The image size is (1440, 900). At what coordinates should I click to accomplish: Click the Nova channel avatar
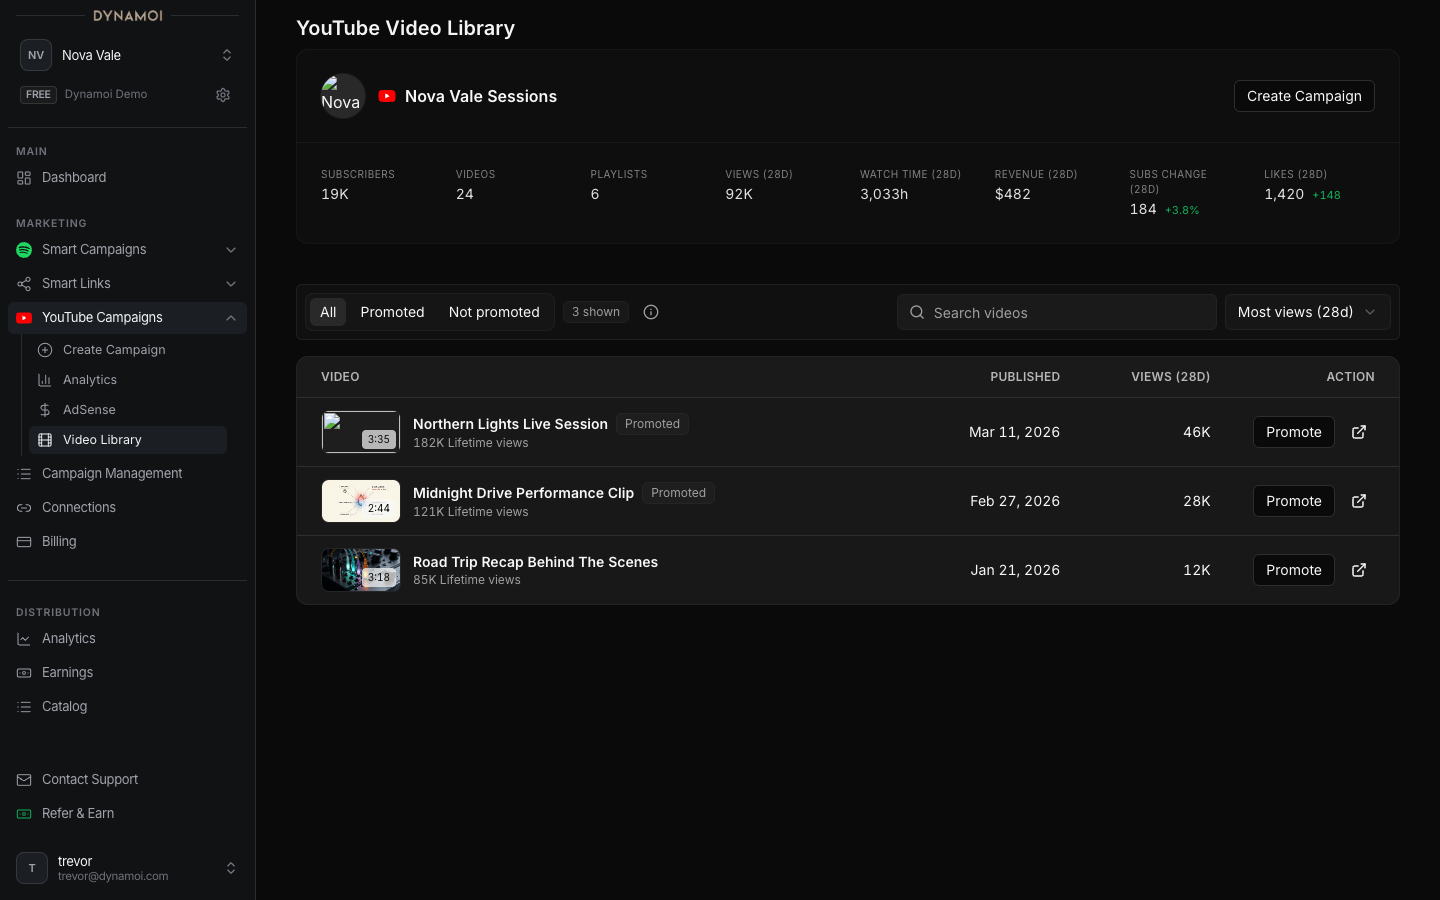pyautogui.click(x=342, y=96)
